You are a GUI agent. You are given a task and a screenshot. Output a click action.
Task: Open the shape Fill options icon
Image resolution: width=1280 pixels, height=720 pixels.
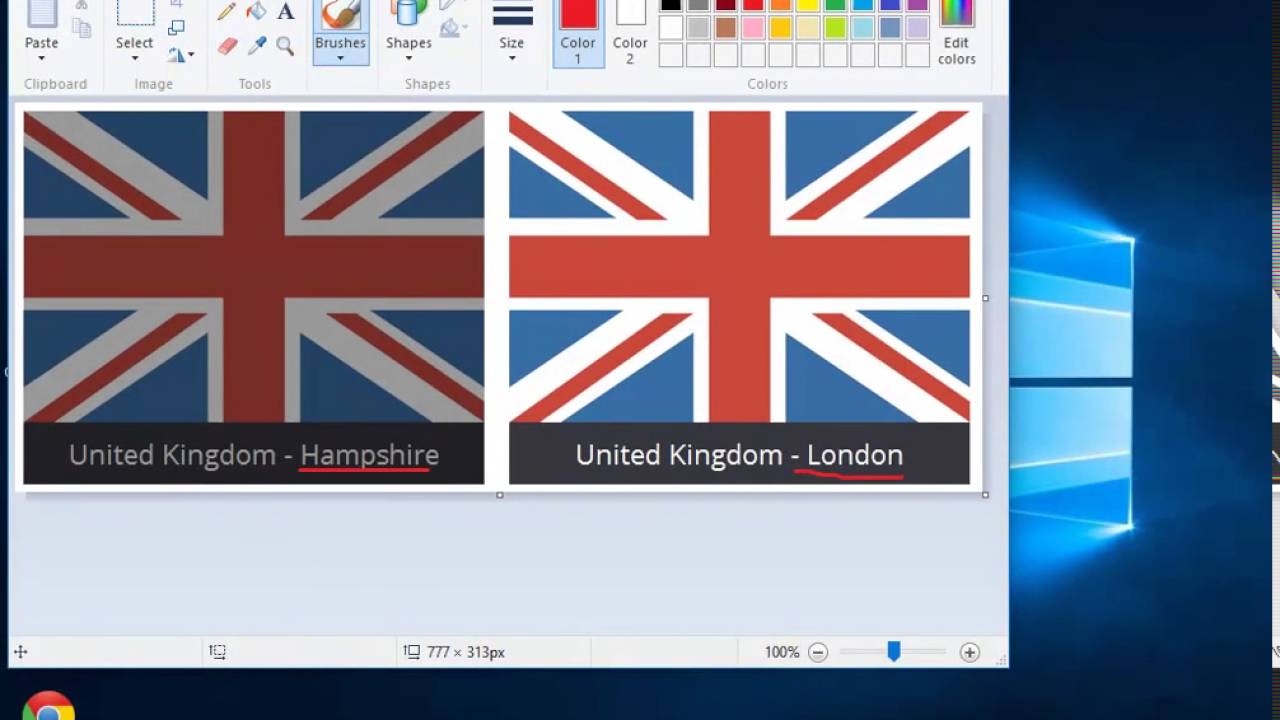(451, 28)
